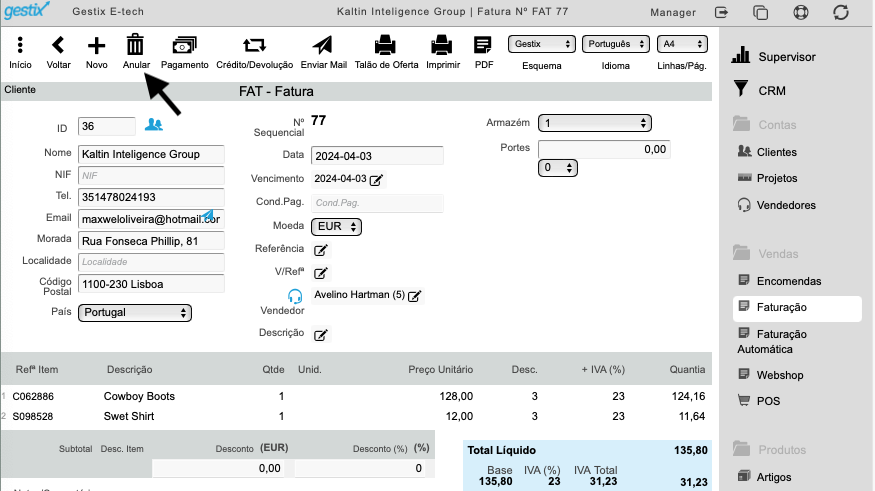This screenshot has width=875, height=491.
Task: Open Webshop in the sidebar
Action: 780,376
